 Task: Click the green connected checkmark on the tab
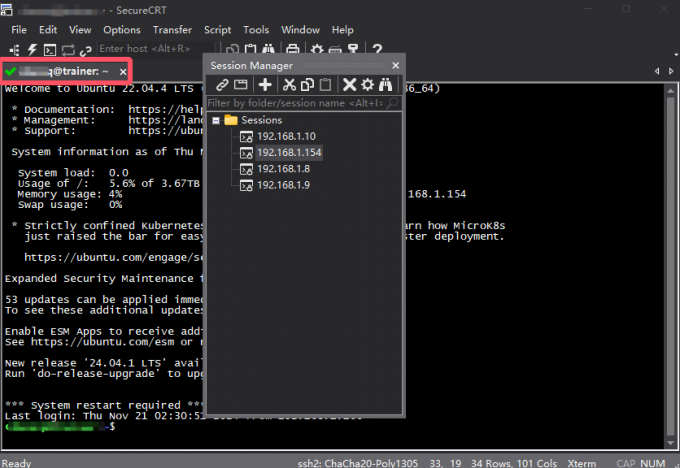click(11, 72)
